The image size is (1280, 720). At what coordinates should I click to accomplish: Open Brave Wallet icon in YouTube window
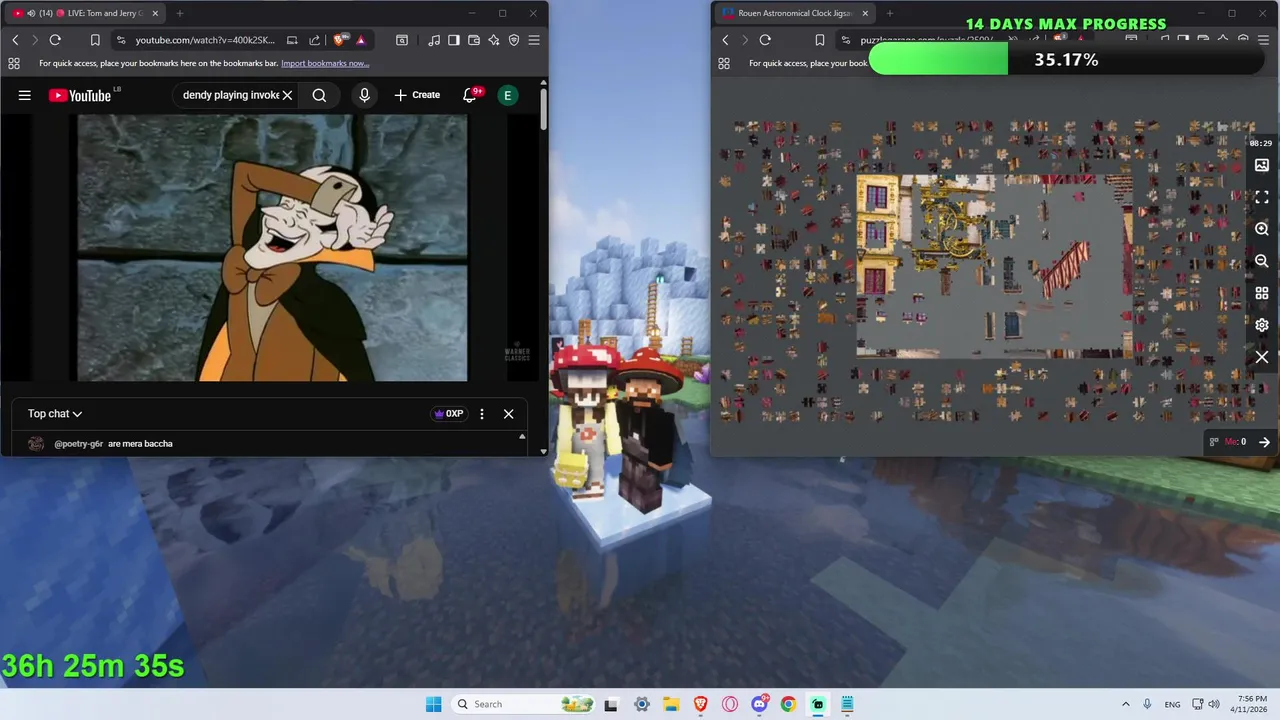point(474,40)
